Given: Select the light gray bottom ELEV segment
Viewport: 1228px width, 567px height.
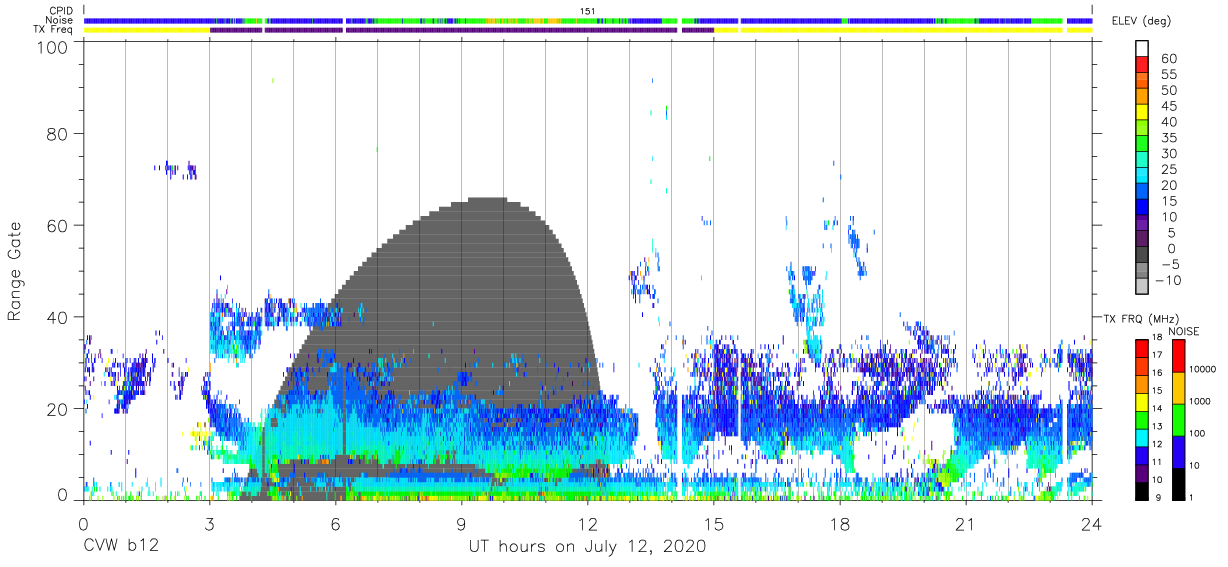Looking at the screenshot, I should point(1143,286).
